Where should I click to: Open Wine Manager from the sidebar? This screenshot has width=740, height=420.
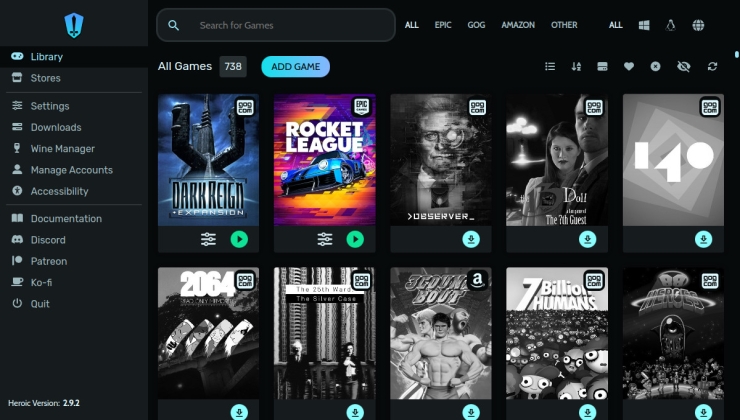(x=62, y=149)
